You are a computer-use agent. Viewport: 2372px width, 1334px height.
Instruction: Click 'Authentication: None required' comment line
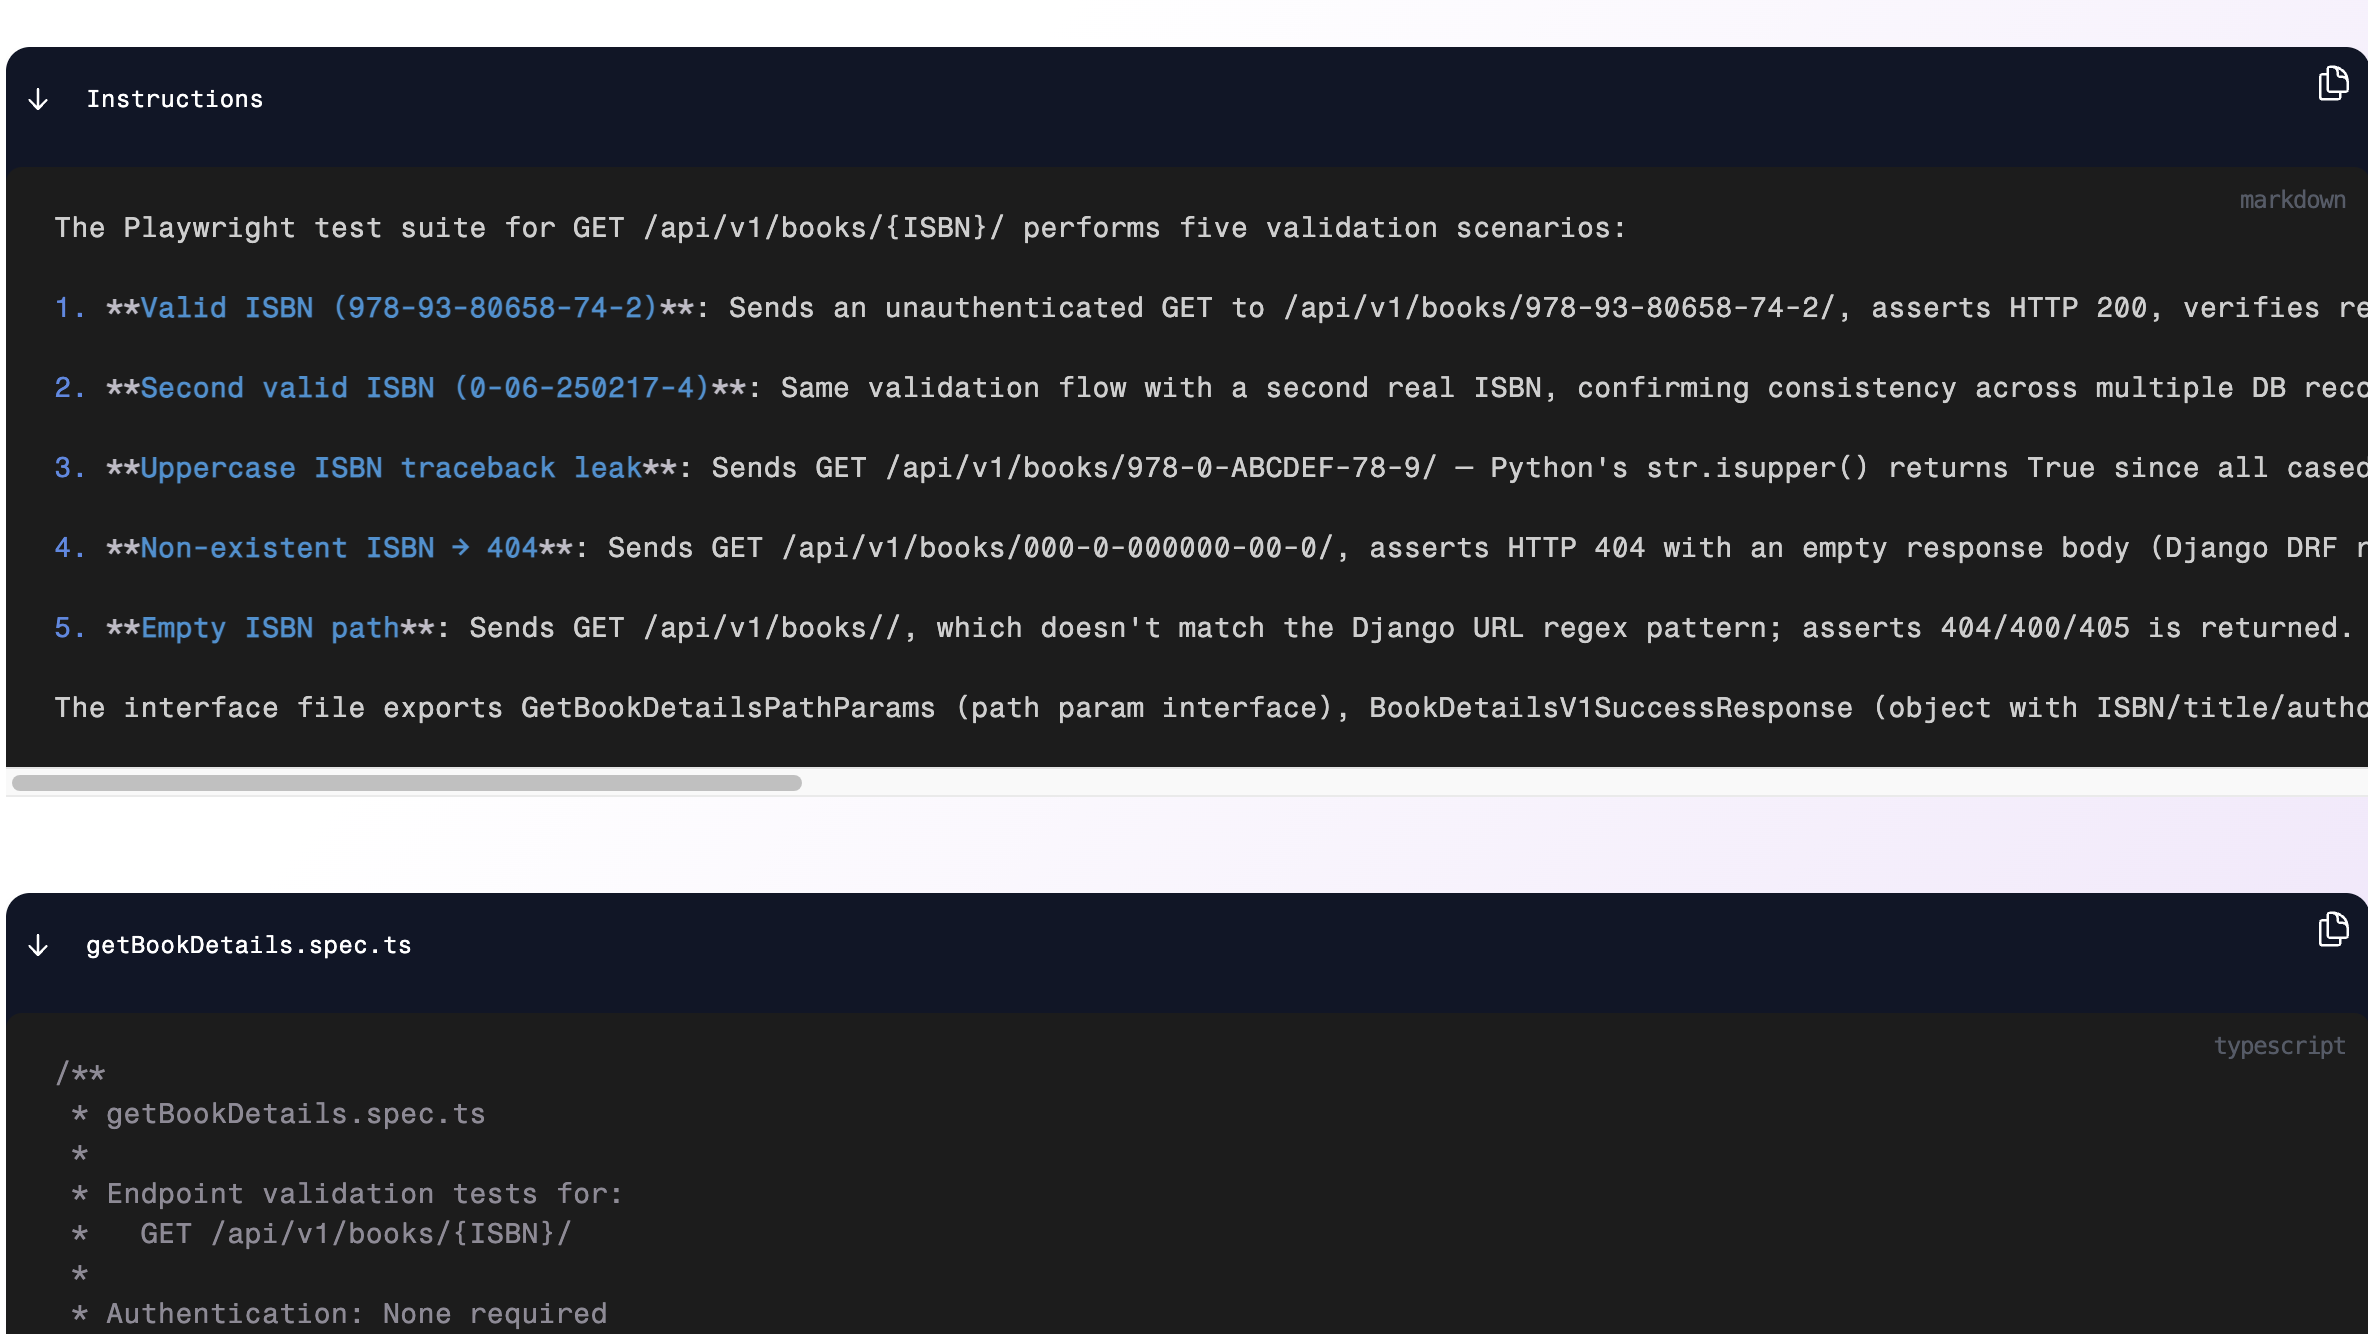click(339, 1314)
